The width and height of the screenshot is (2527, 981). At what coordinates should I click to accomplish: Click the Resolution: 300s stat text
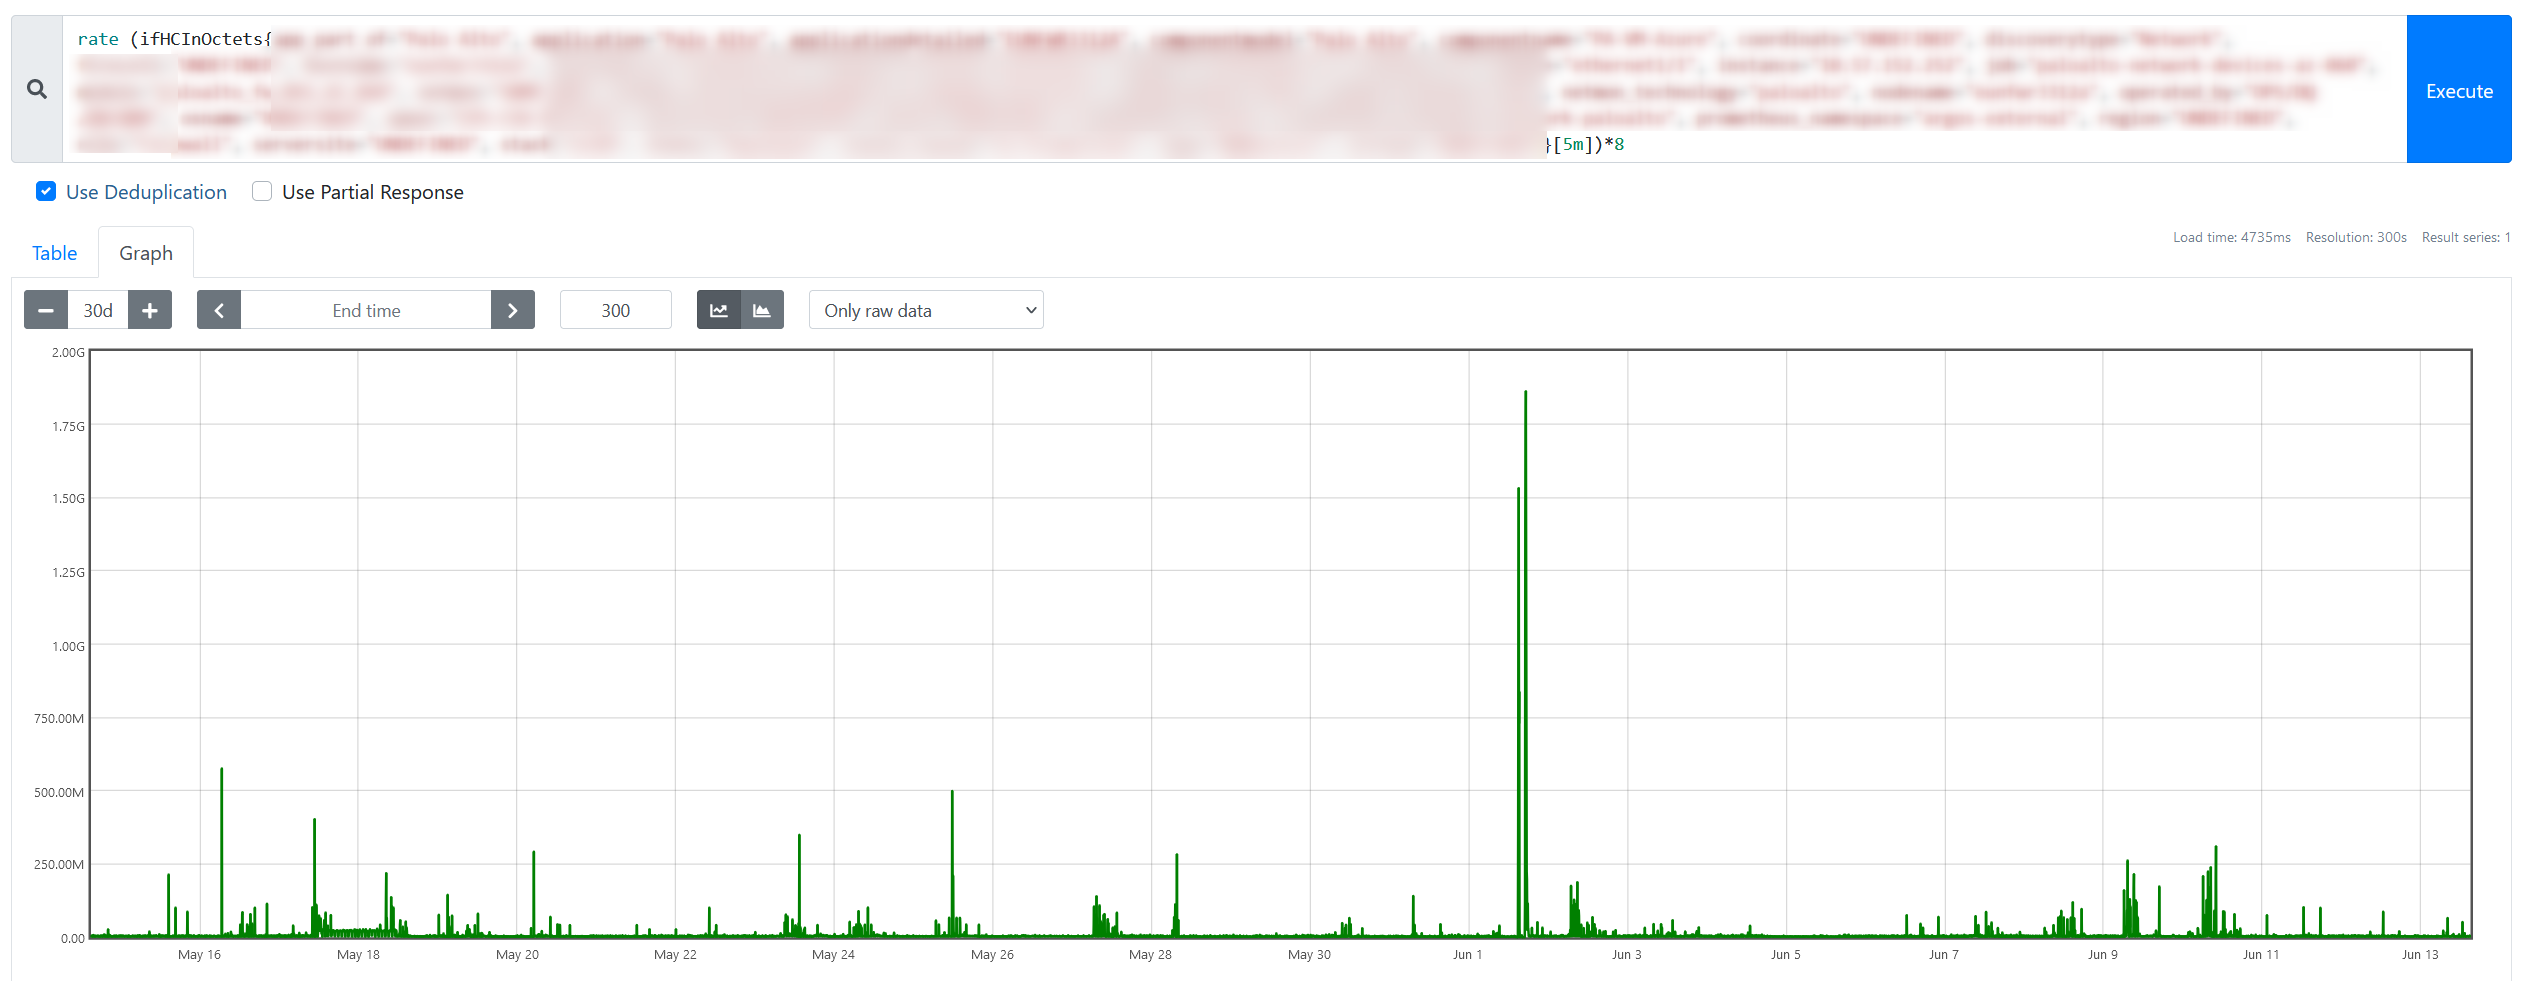pyautogui.click(x=2356, y=237)
